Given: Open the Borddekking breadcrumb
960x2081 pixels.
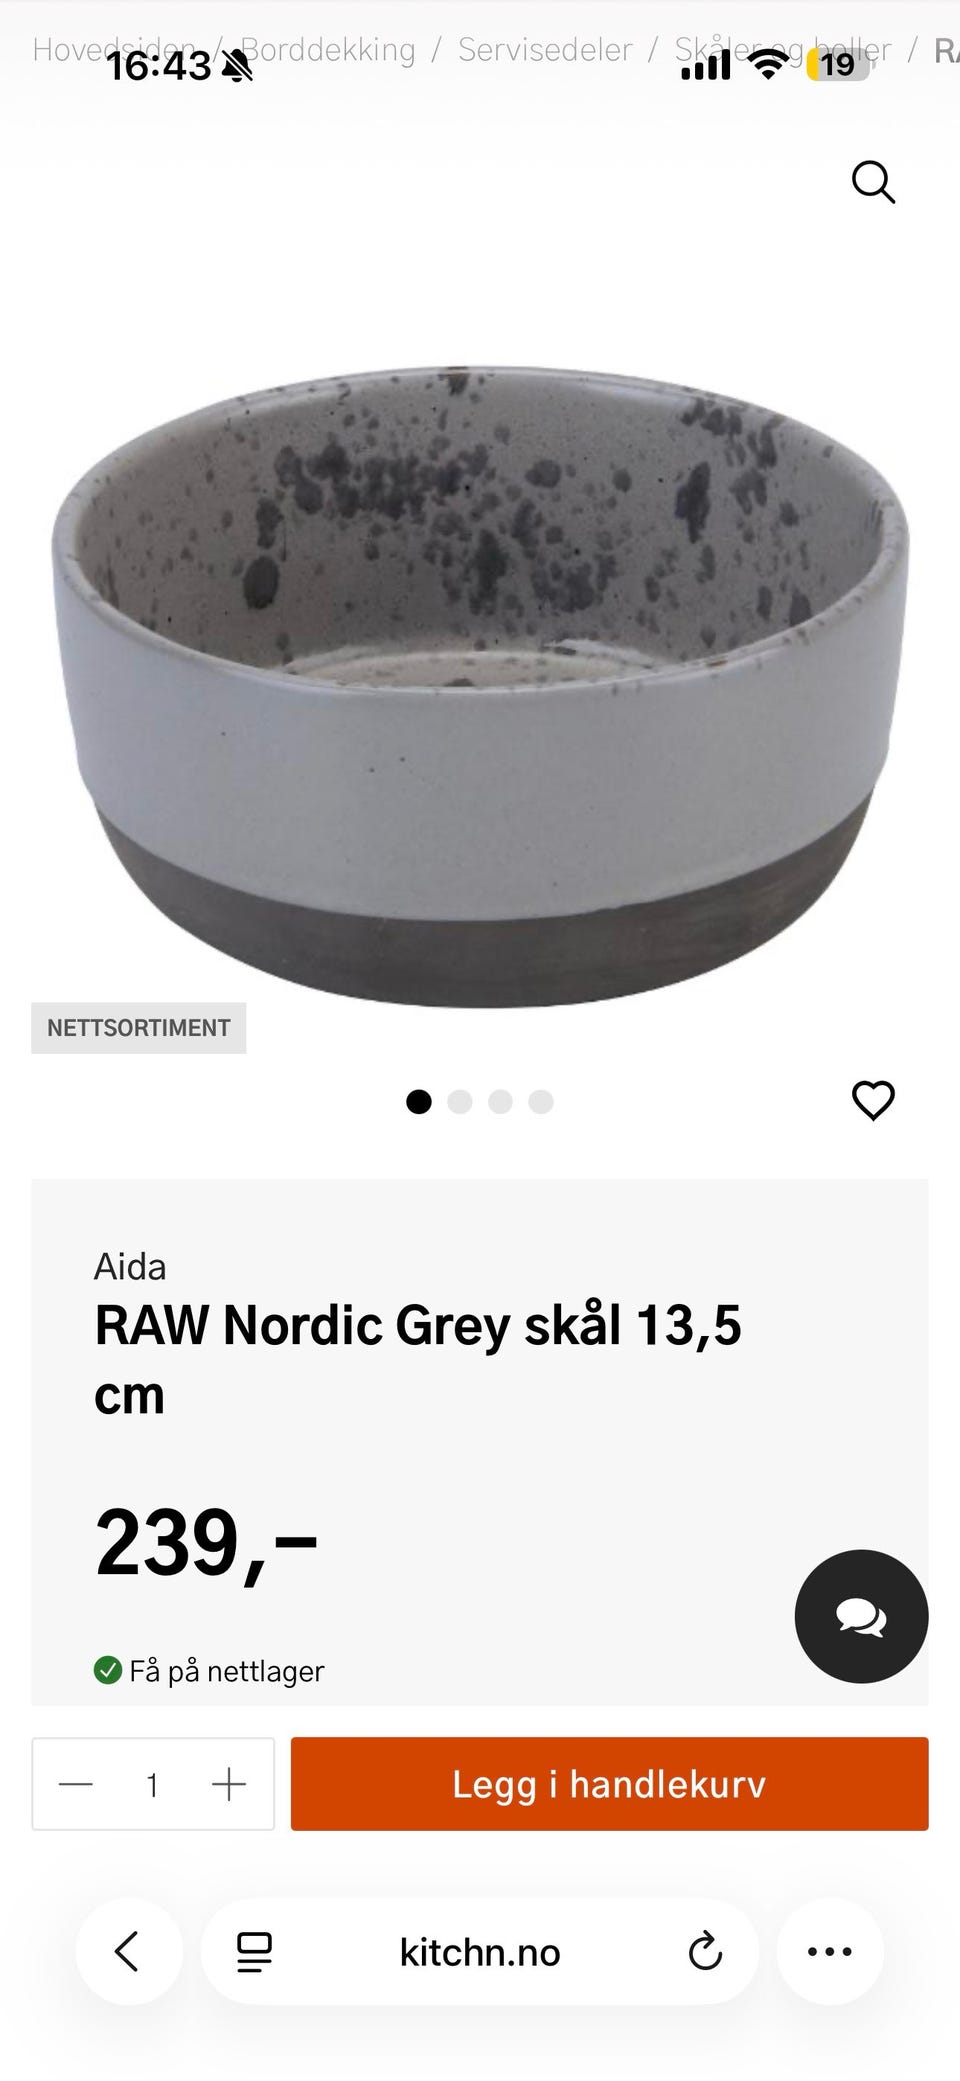Looking at the screenshot, I should 328,49.
